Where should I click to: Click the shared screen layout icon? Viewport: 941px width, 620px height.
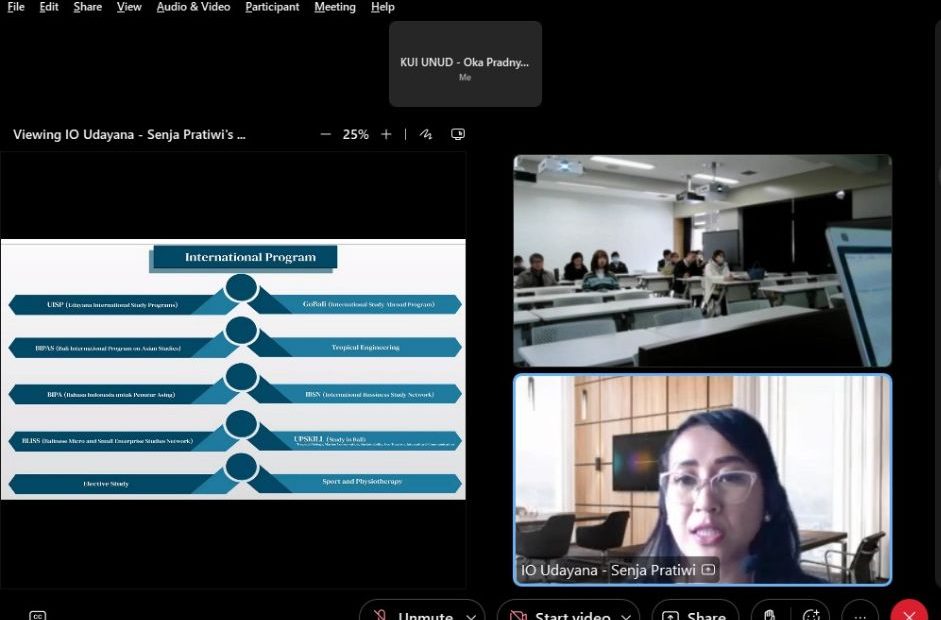coord(458,134)
